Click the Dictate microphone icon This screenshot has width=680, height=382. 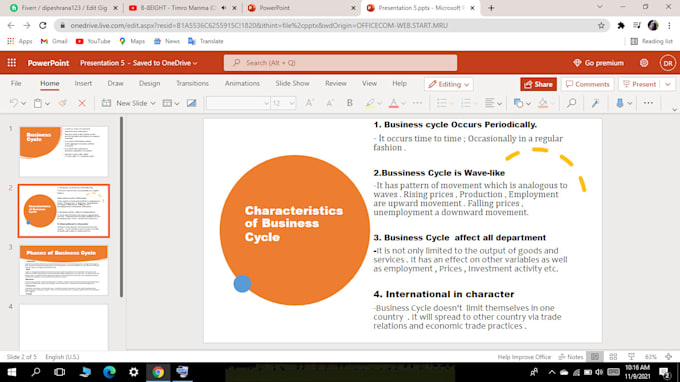[x=620, y=103]
